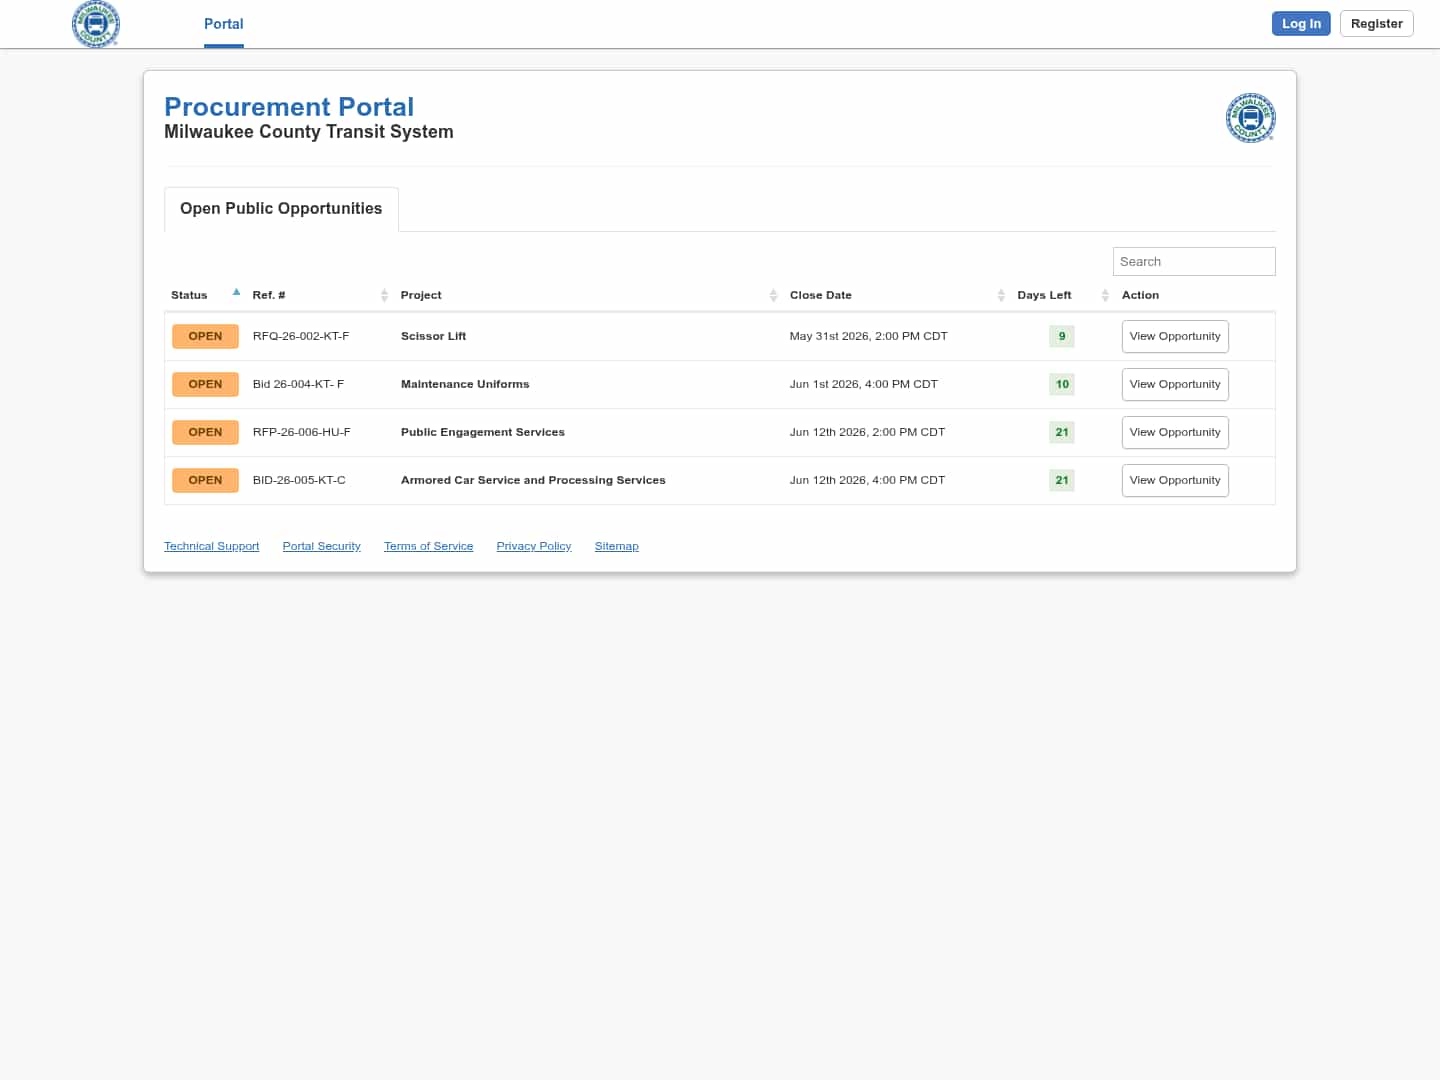Click Armored Car Service and Processing Services
This screenshot has height=1080, width=1440.
click(533, 480)
